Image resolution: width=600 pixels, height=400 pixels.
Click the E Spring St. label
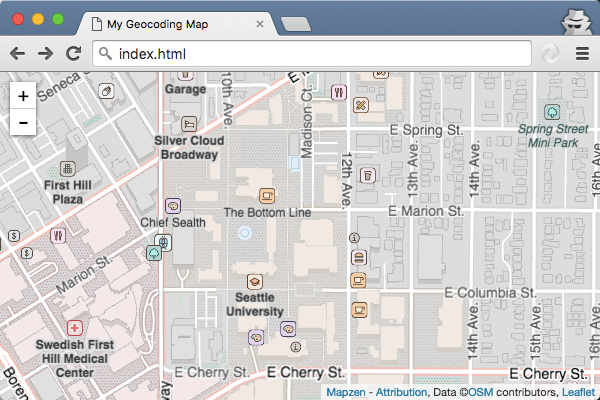point(426,130)
